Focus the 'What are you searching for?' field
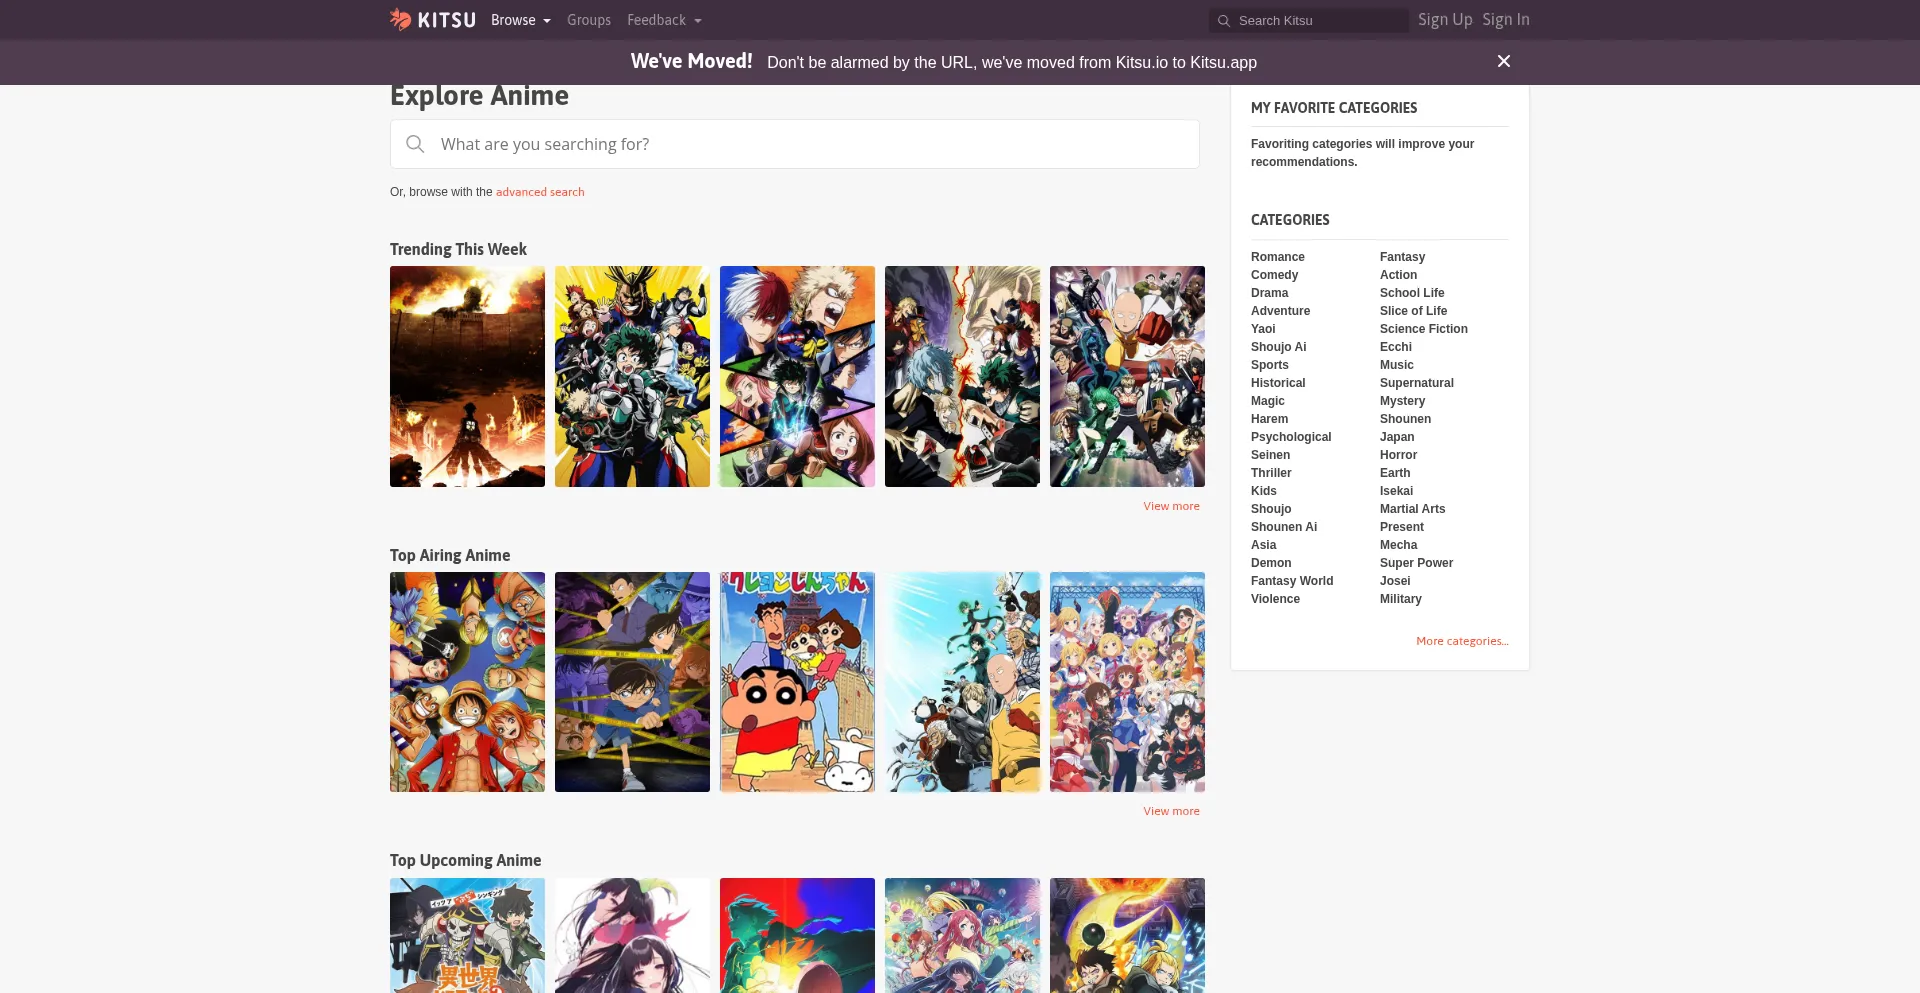1920x993 pixels. [810, 144]
